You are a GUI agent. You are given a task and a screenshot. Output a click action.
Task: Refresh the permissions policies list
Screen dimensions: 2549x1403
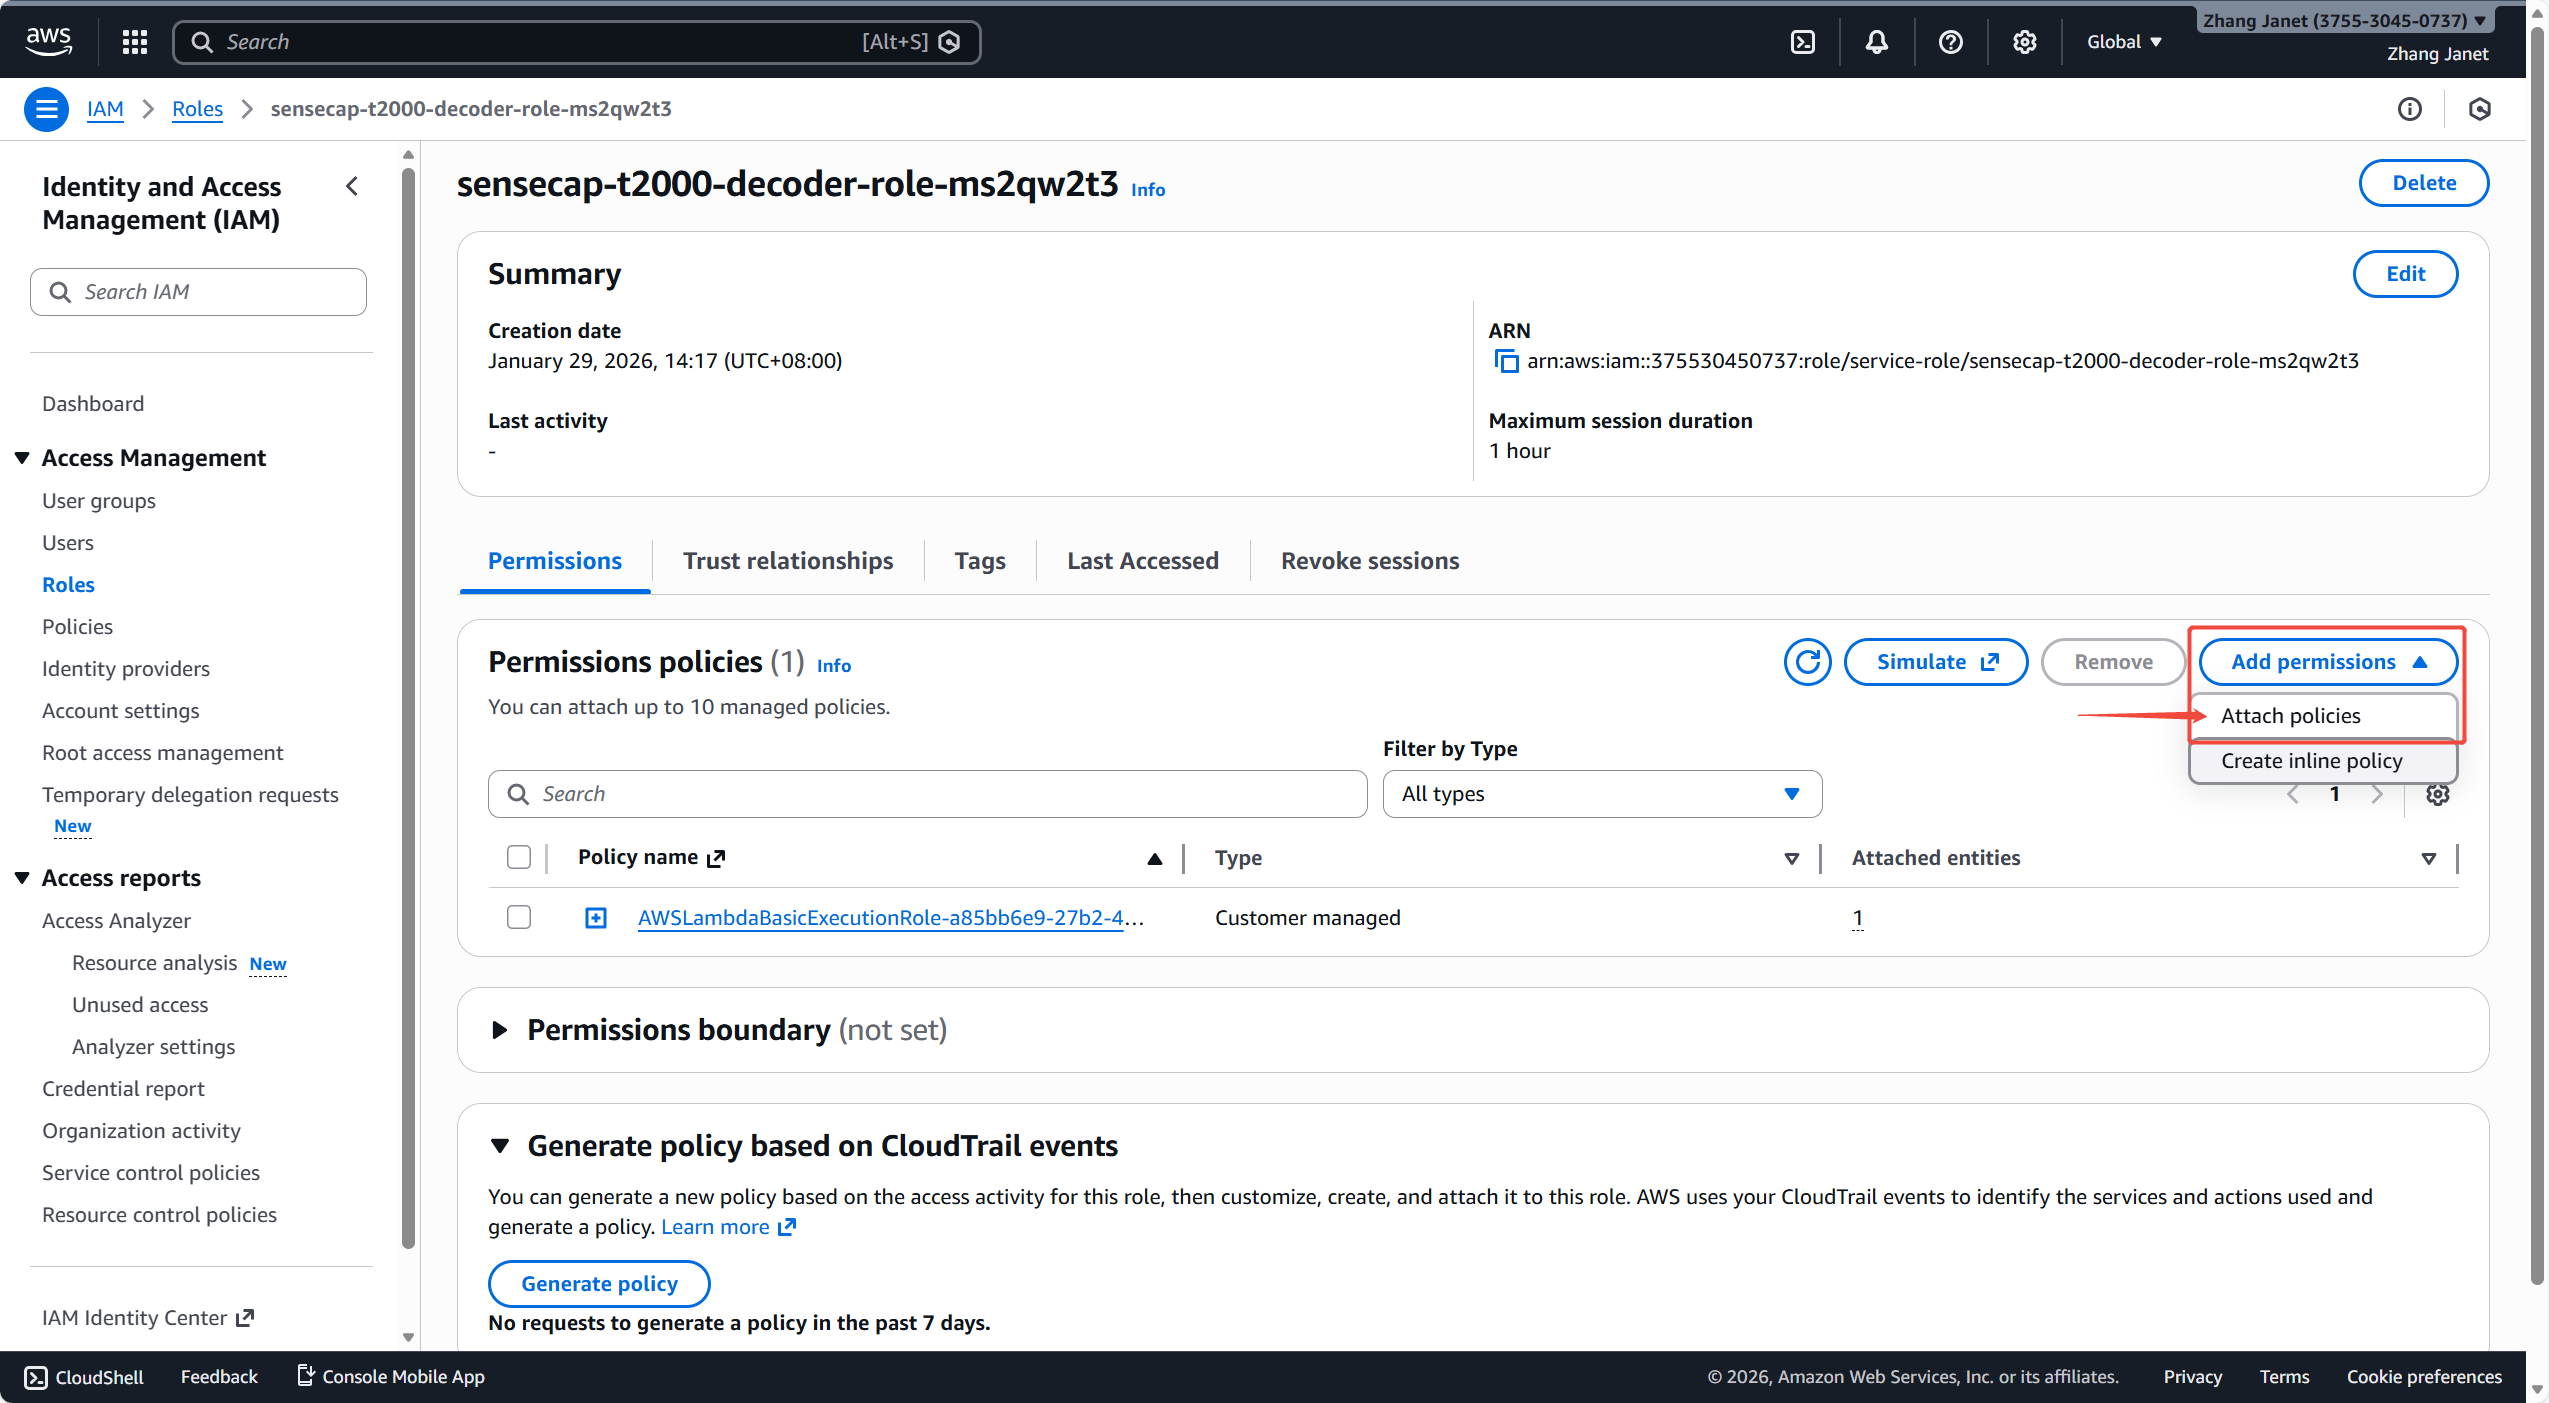[1807, 662]
